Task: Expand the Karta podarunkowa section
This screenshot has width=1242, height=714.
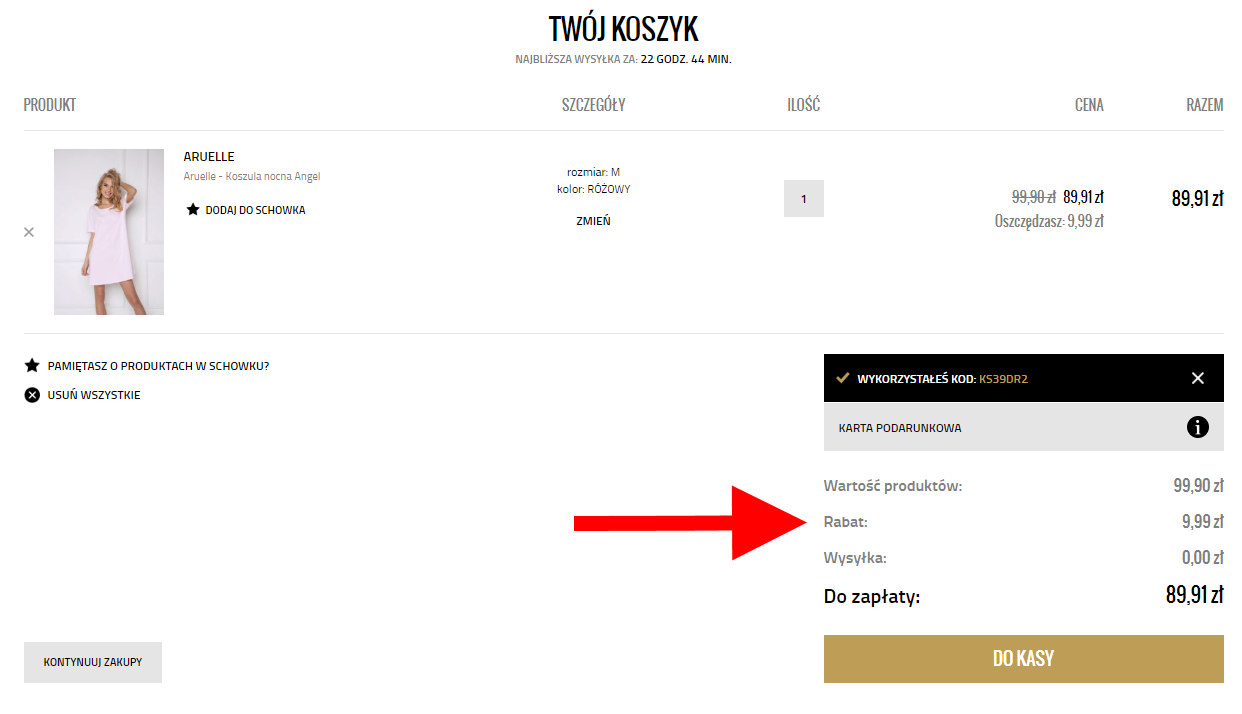Action: (1024, 427)
